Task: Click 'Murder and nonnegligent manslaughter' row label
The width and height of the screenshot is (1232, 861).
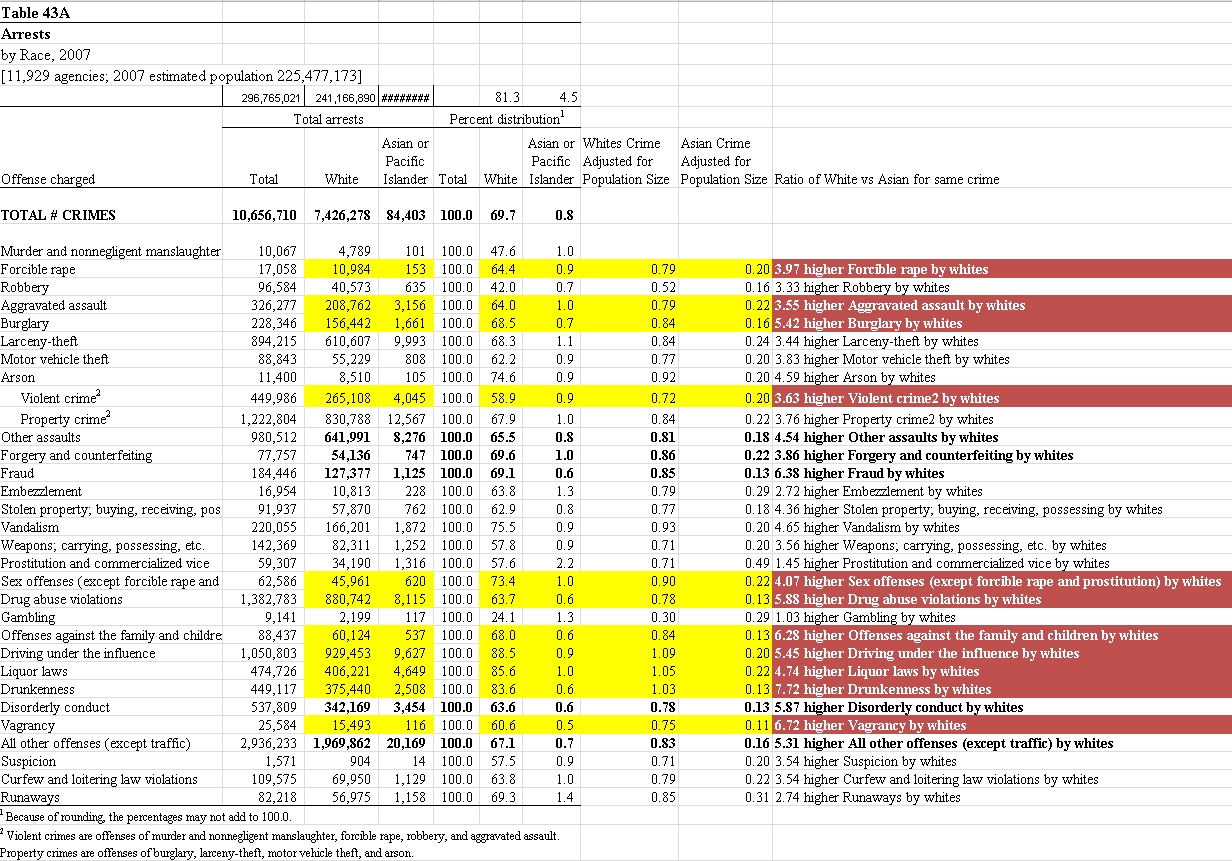Action: [111, 251]
